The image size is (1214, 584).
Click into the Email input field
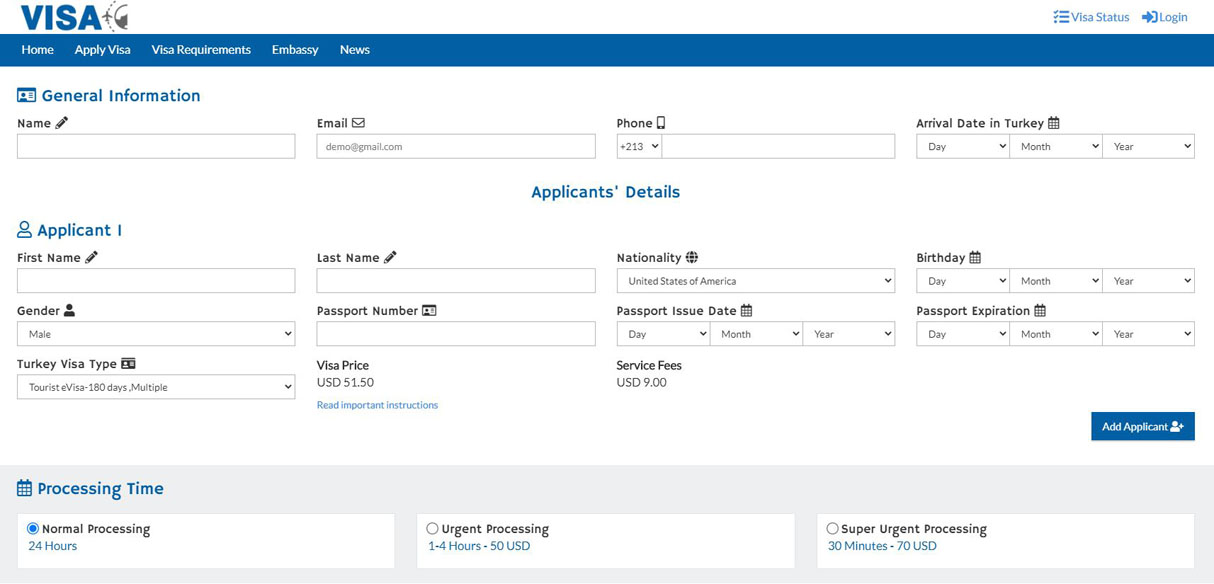pos(456,146)
